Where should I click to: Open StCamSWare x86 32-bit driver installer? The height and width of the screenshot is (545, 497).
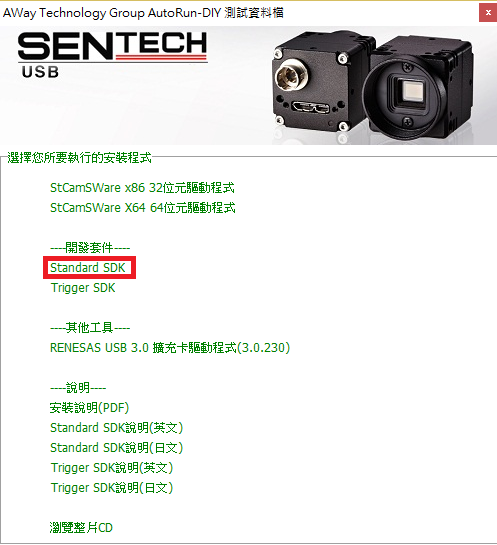pyautogui.click(x=142, y=188)
